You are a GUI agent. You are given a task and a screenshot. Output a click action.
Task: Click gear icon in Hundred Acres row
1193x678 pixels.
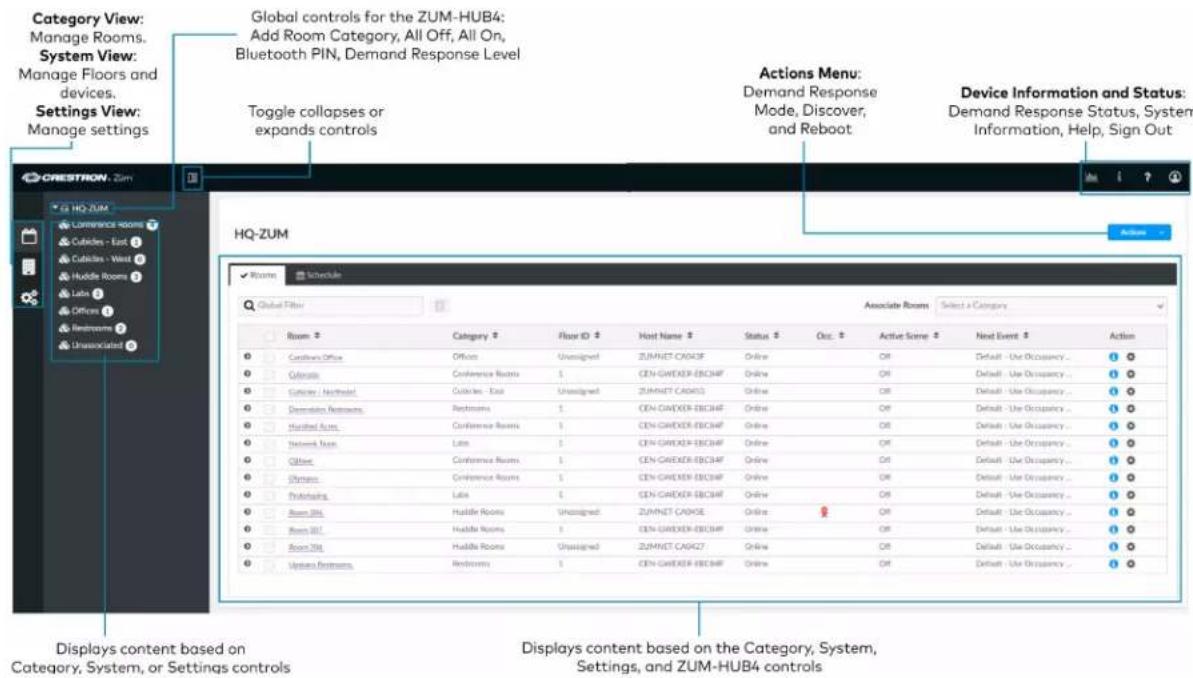(x=1131, y=426)
